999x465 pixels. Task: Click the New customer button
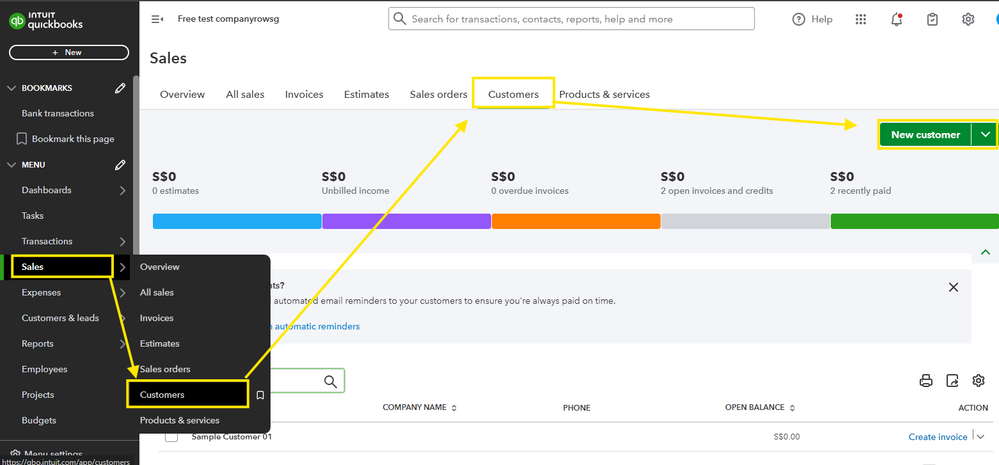pyautogui.click(x=925, y=134)
